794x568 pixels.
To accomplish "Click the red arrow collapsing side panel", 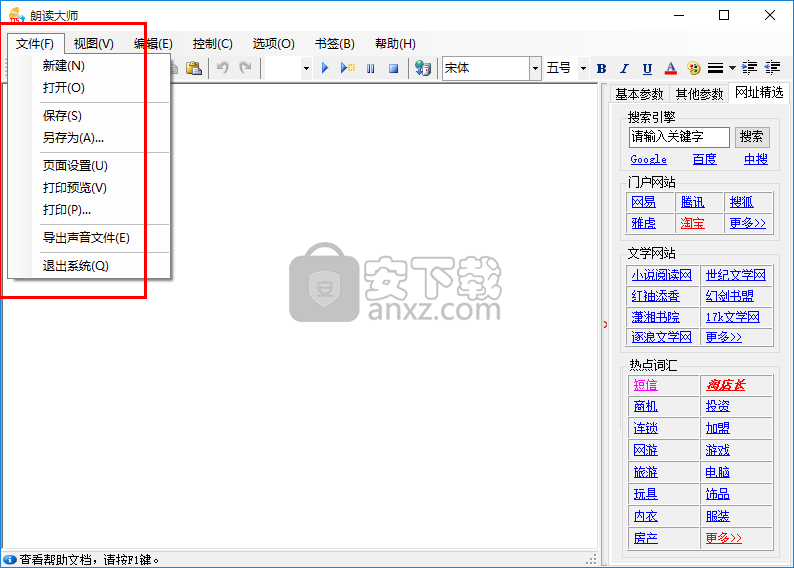I will (605, 324).
